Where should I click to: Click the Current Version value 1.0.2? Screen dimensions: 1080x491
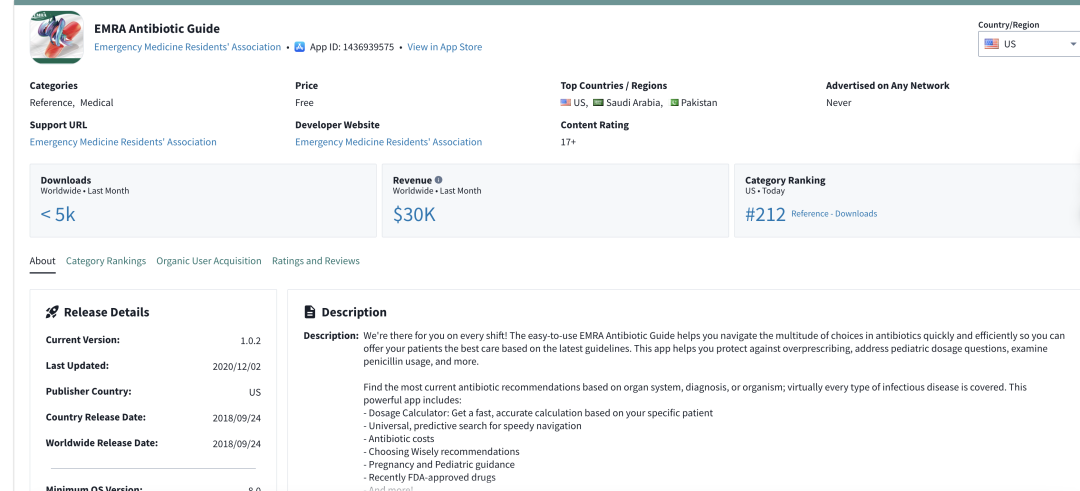click(x=251, y=340)
